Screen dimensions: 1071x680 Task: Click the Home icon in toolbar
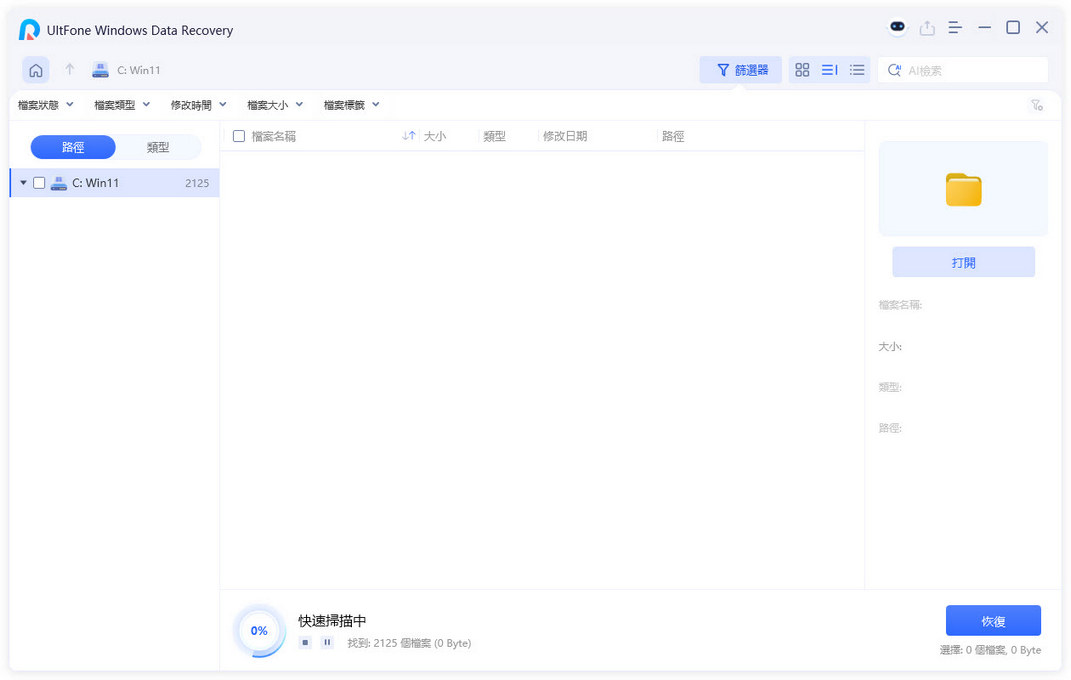pos(36,70)
